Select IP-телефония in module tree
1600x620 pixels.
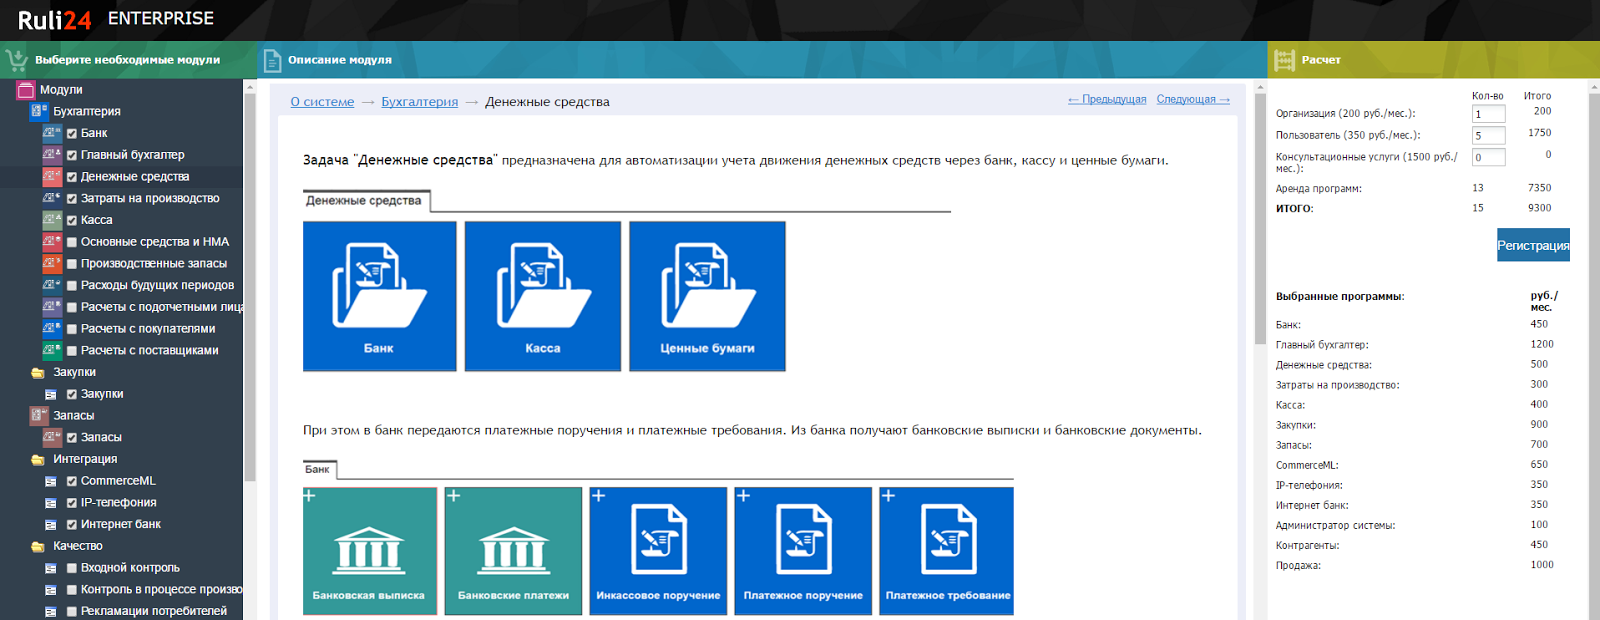click(118, 503)
